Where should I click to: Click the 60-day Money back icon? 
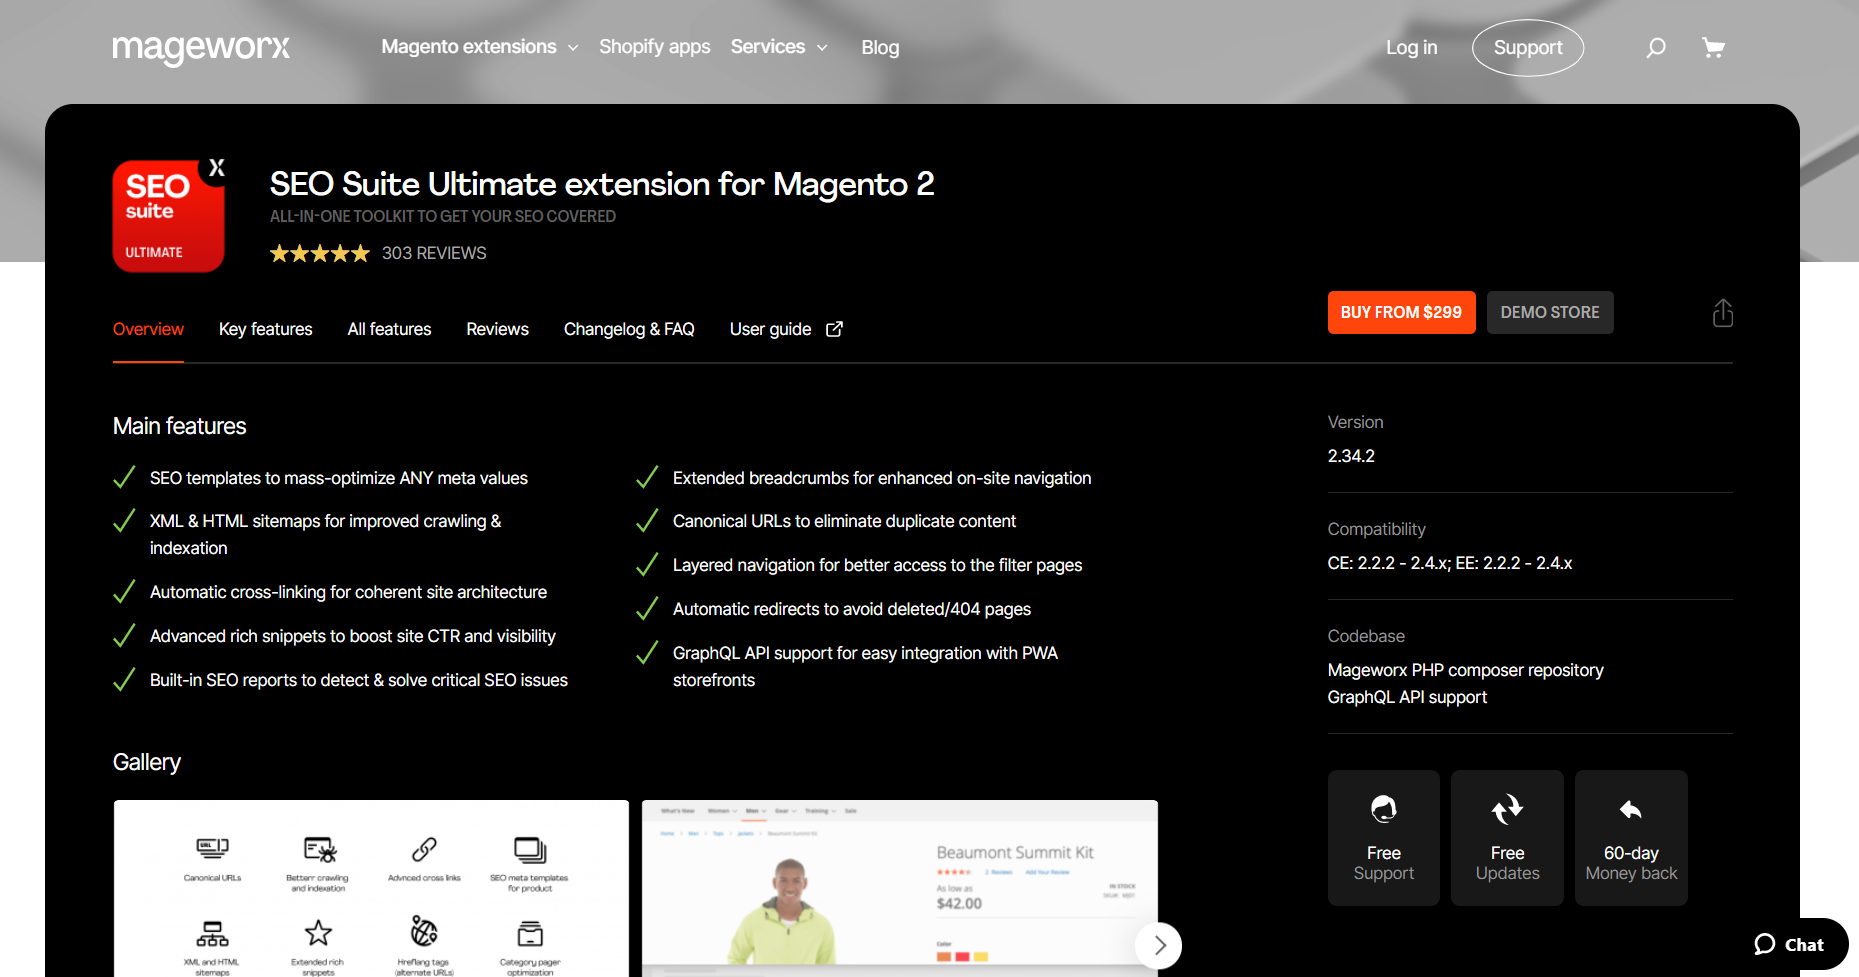point(1630,809)
